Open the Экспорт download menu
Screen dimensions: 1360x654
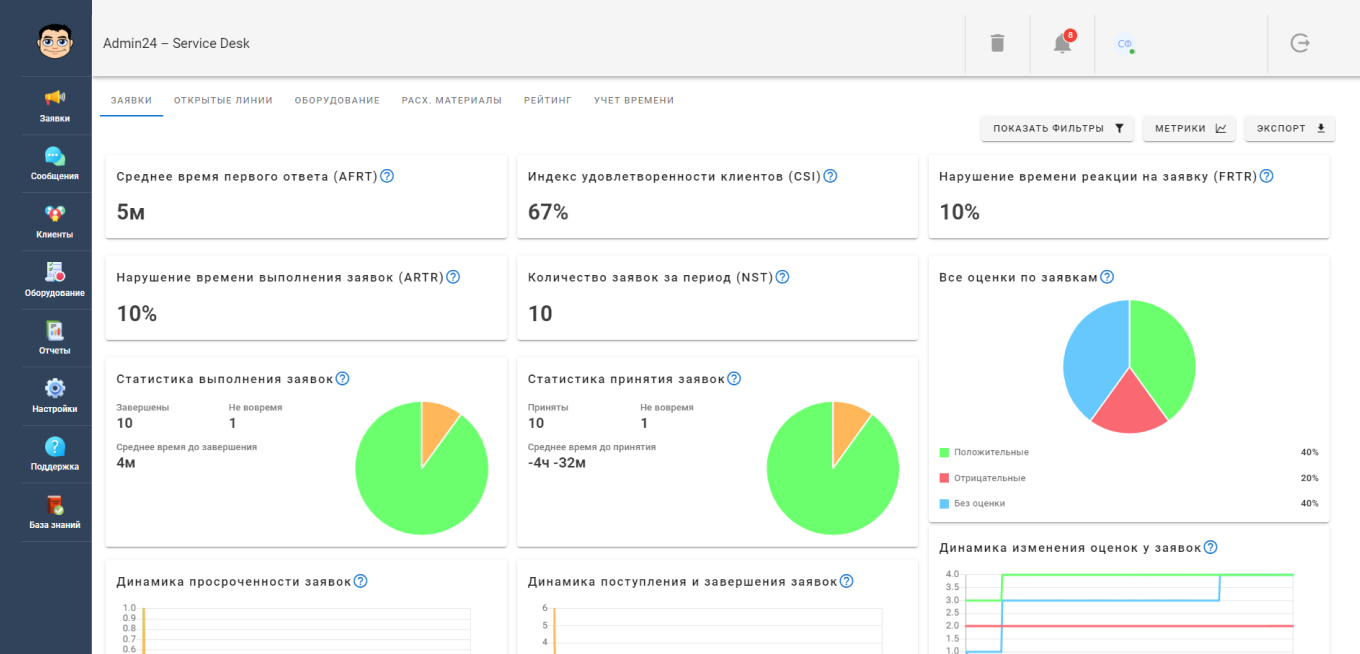1290,128
